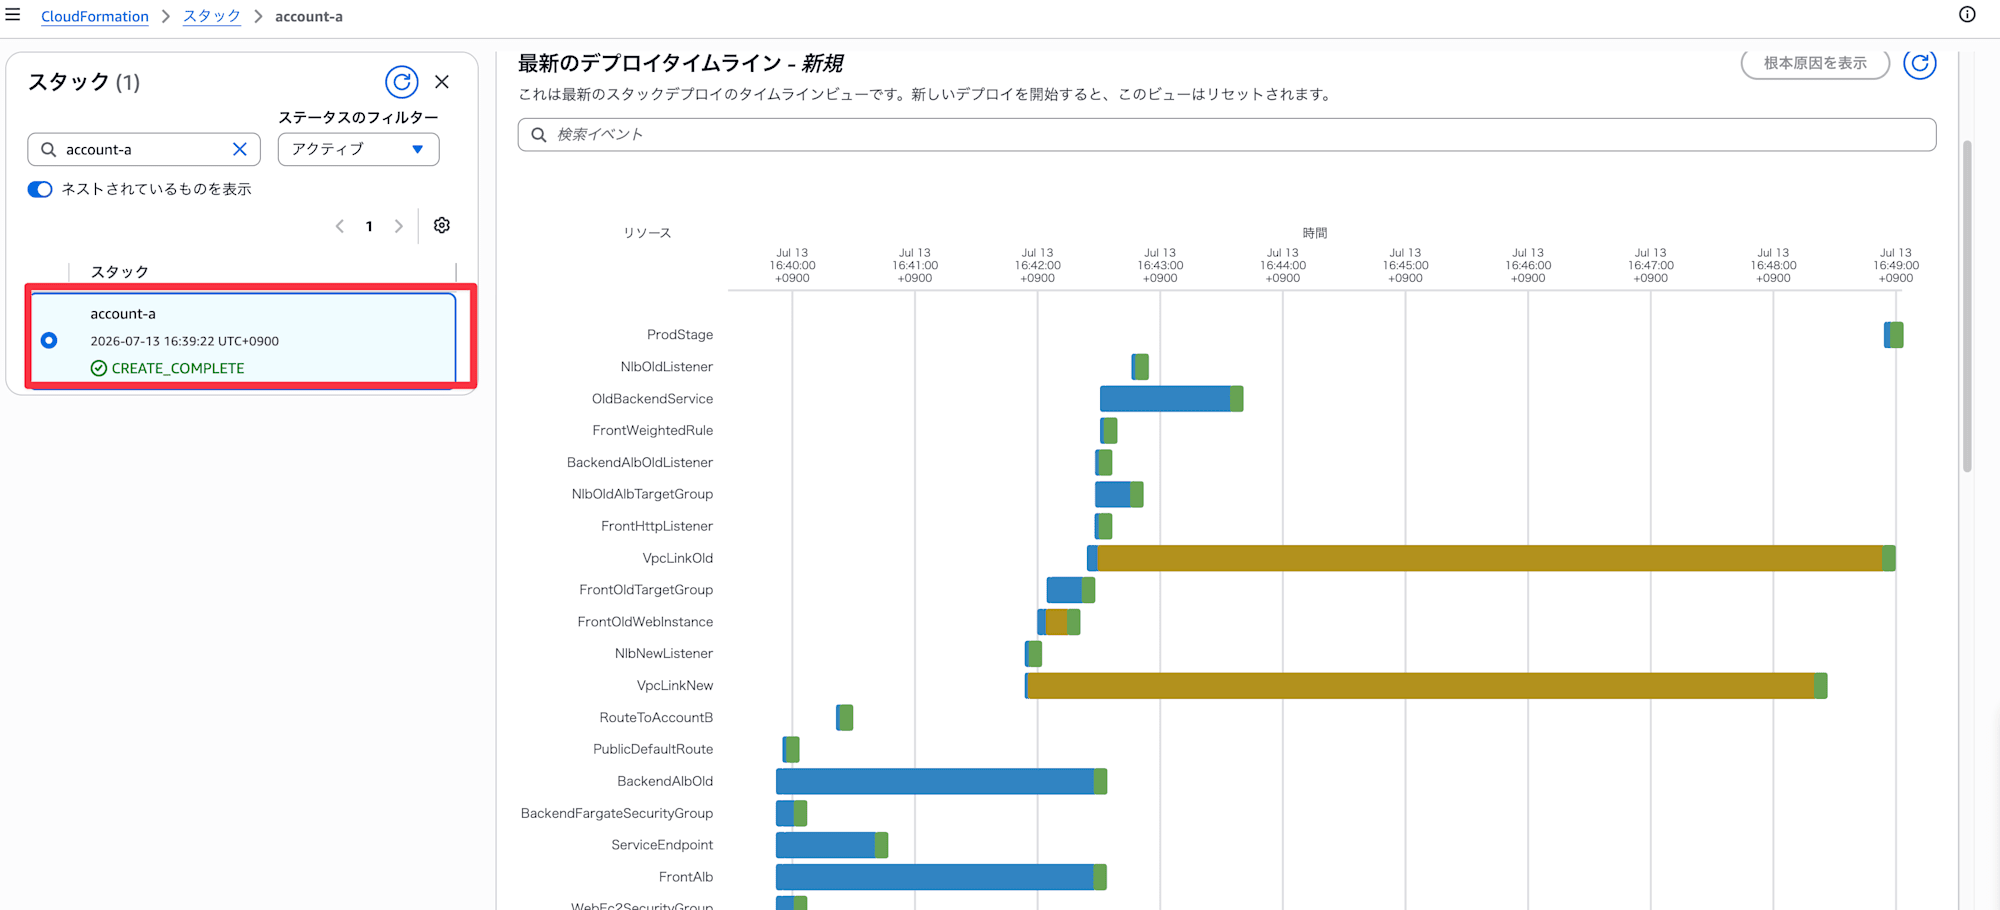The image size is (2000, 910).
Task: Refresh the stack list
Action: coord(402,82)
